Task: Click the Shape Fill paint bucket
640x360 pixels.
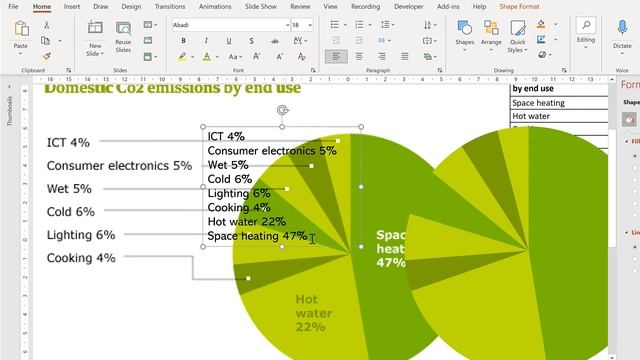Action: pos(541,24)
